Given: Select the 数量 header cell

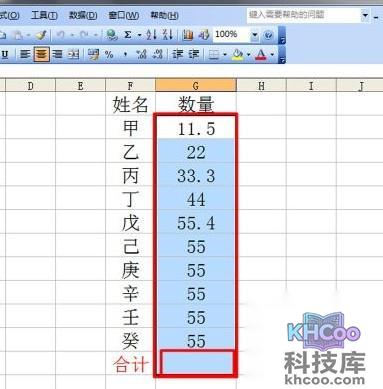Looking at the screenshot, I should (196, 104).
